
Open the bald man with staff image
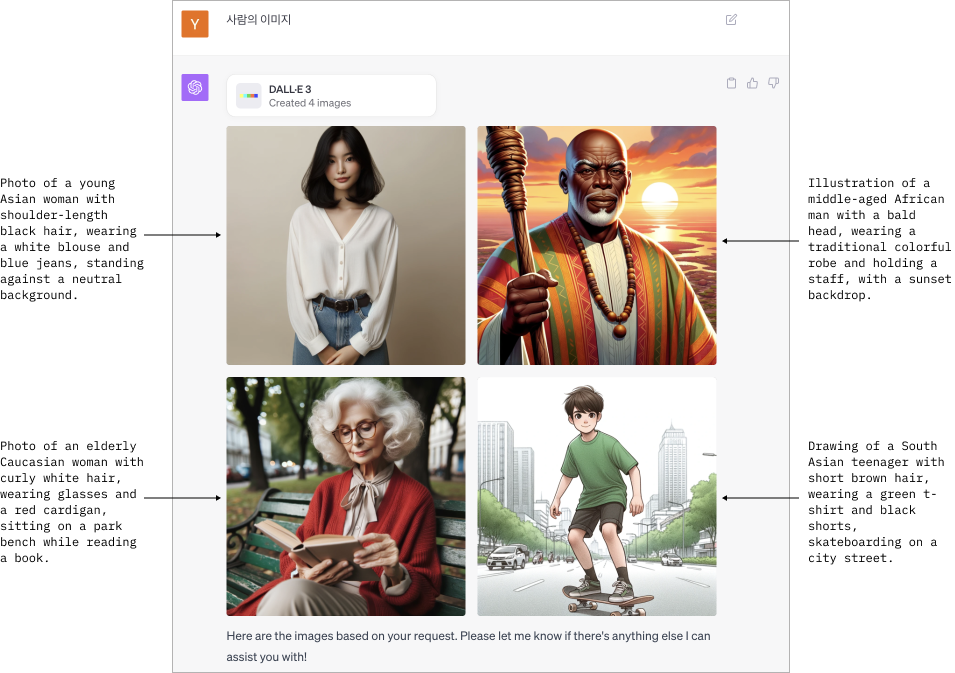point(597,245)
